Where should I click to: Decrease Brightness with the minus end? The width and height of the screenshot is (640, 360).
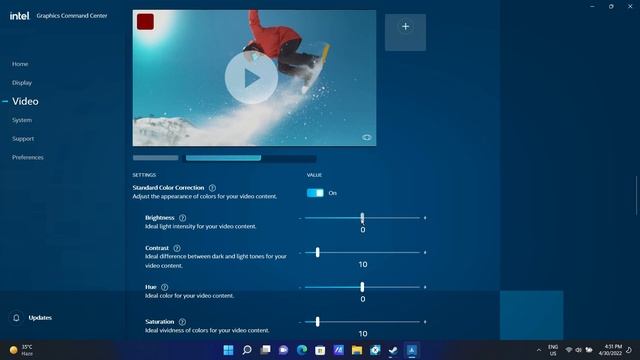300,218
